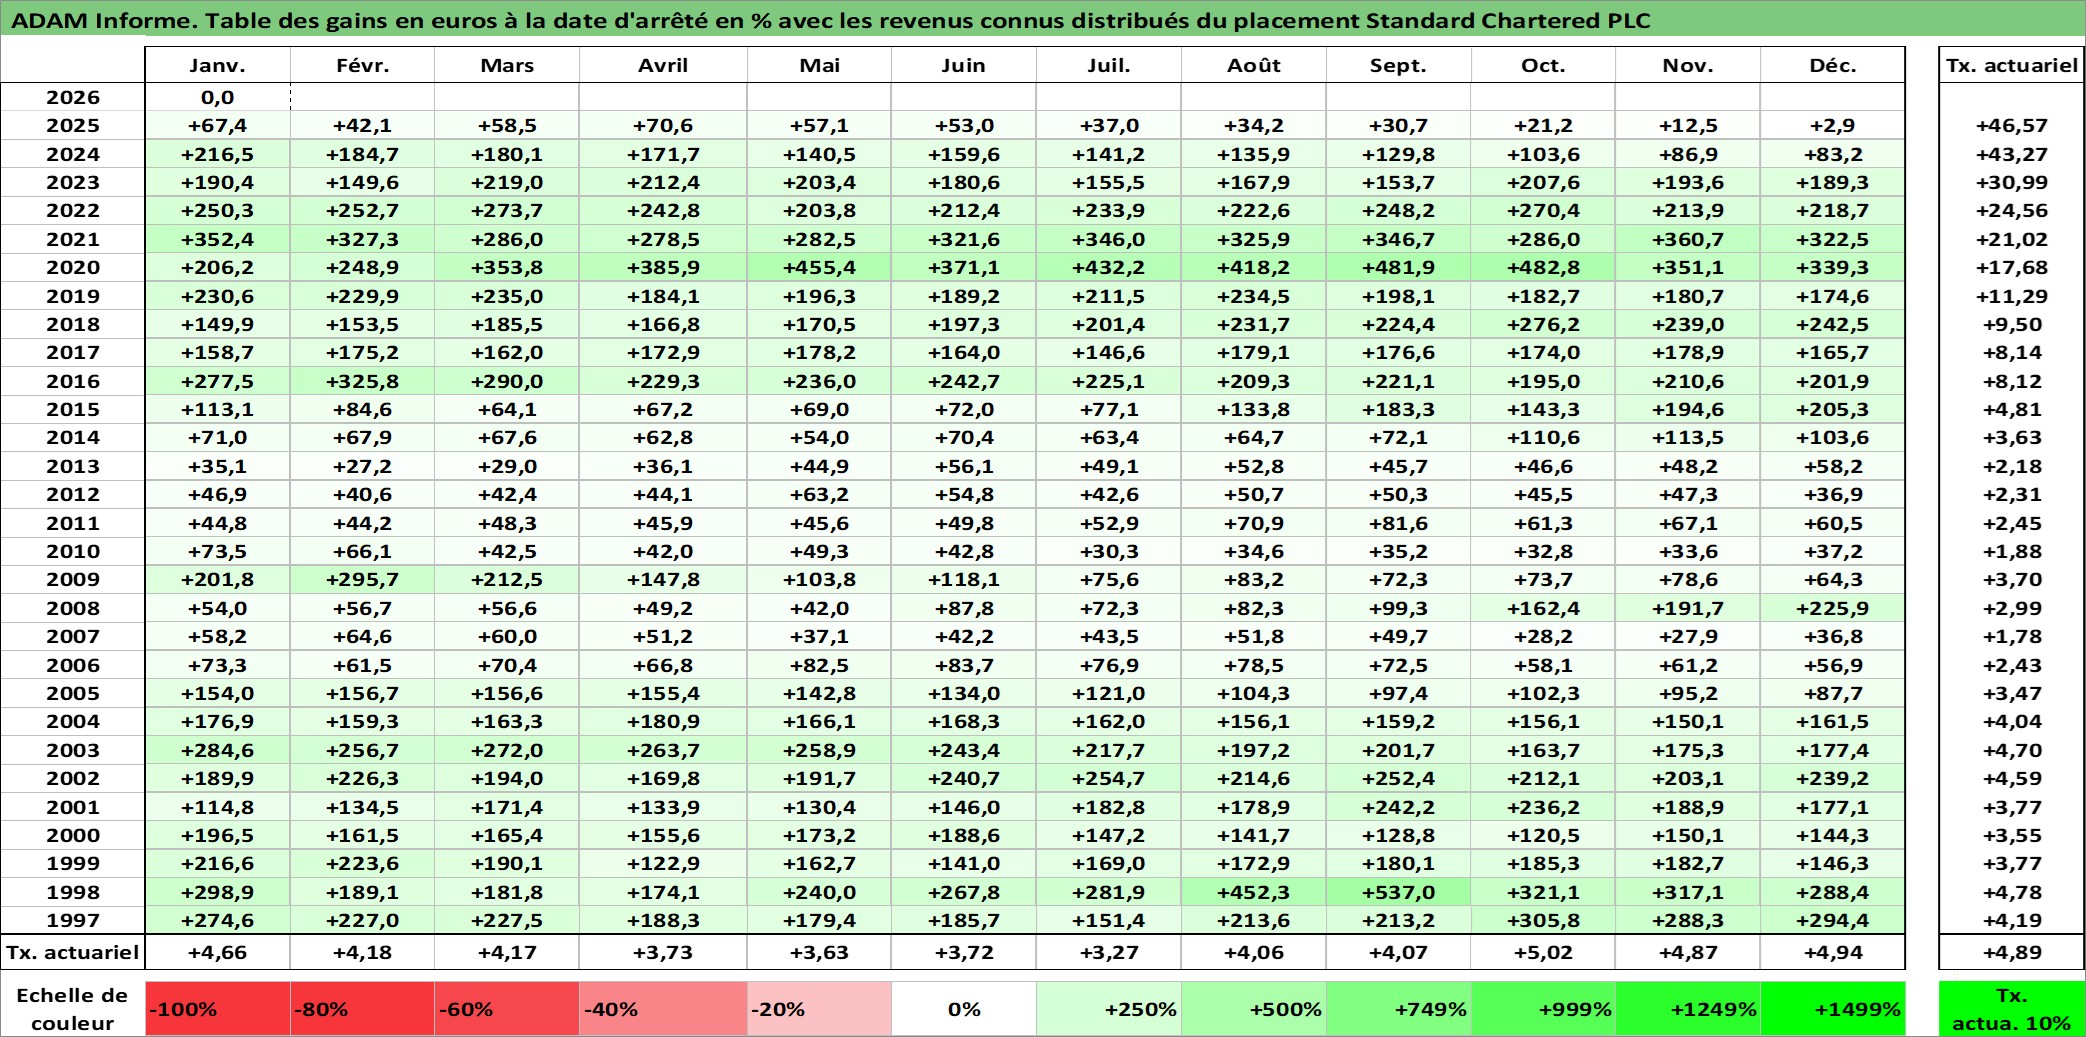Select the +999% color scale swatch
Screen dimensions: 2086x1037
point(1544,1009)
